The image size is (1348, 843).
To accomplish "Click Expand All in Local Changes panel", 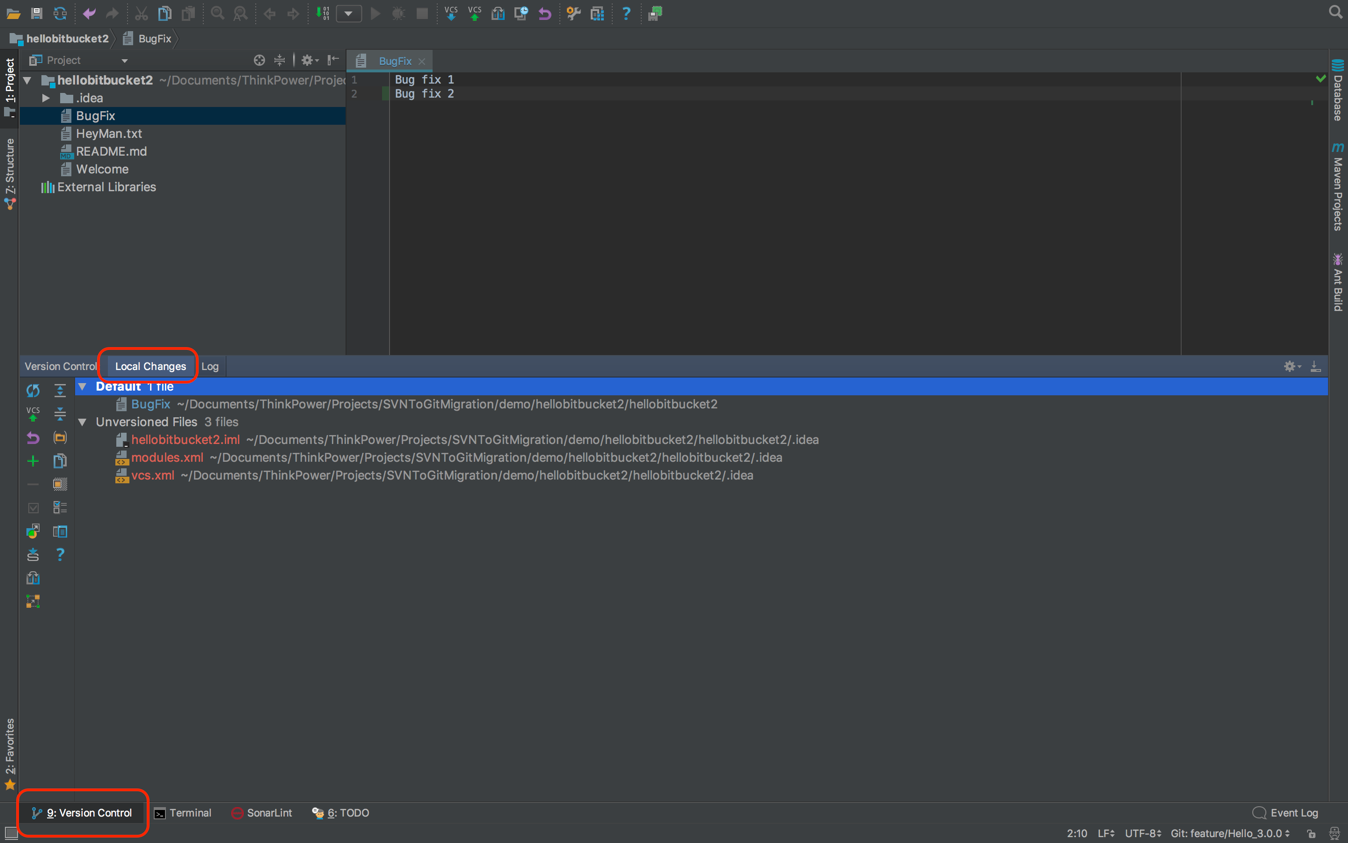I will 60,391.
